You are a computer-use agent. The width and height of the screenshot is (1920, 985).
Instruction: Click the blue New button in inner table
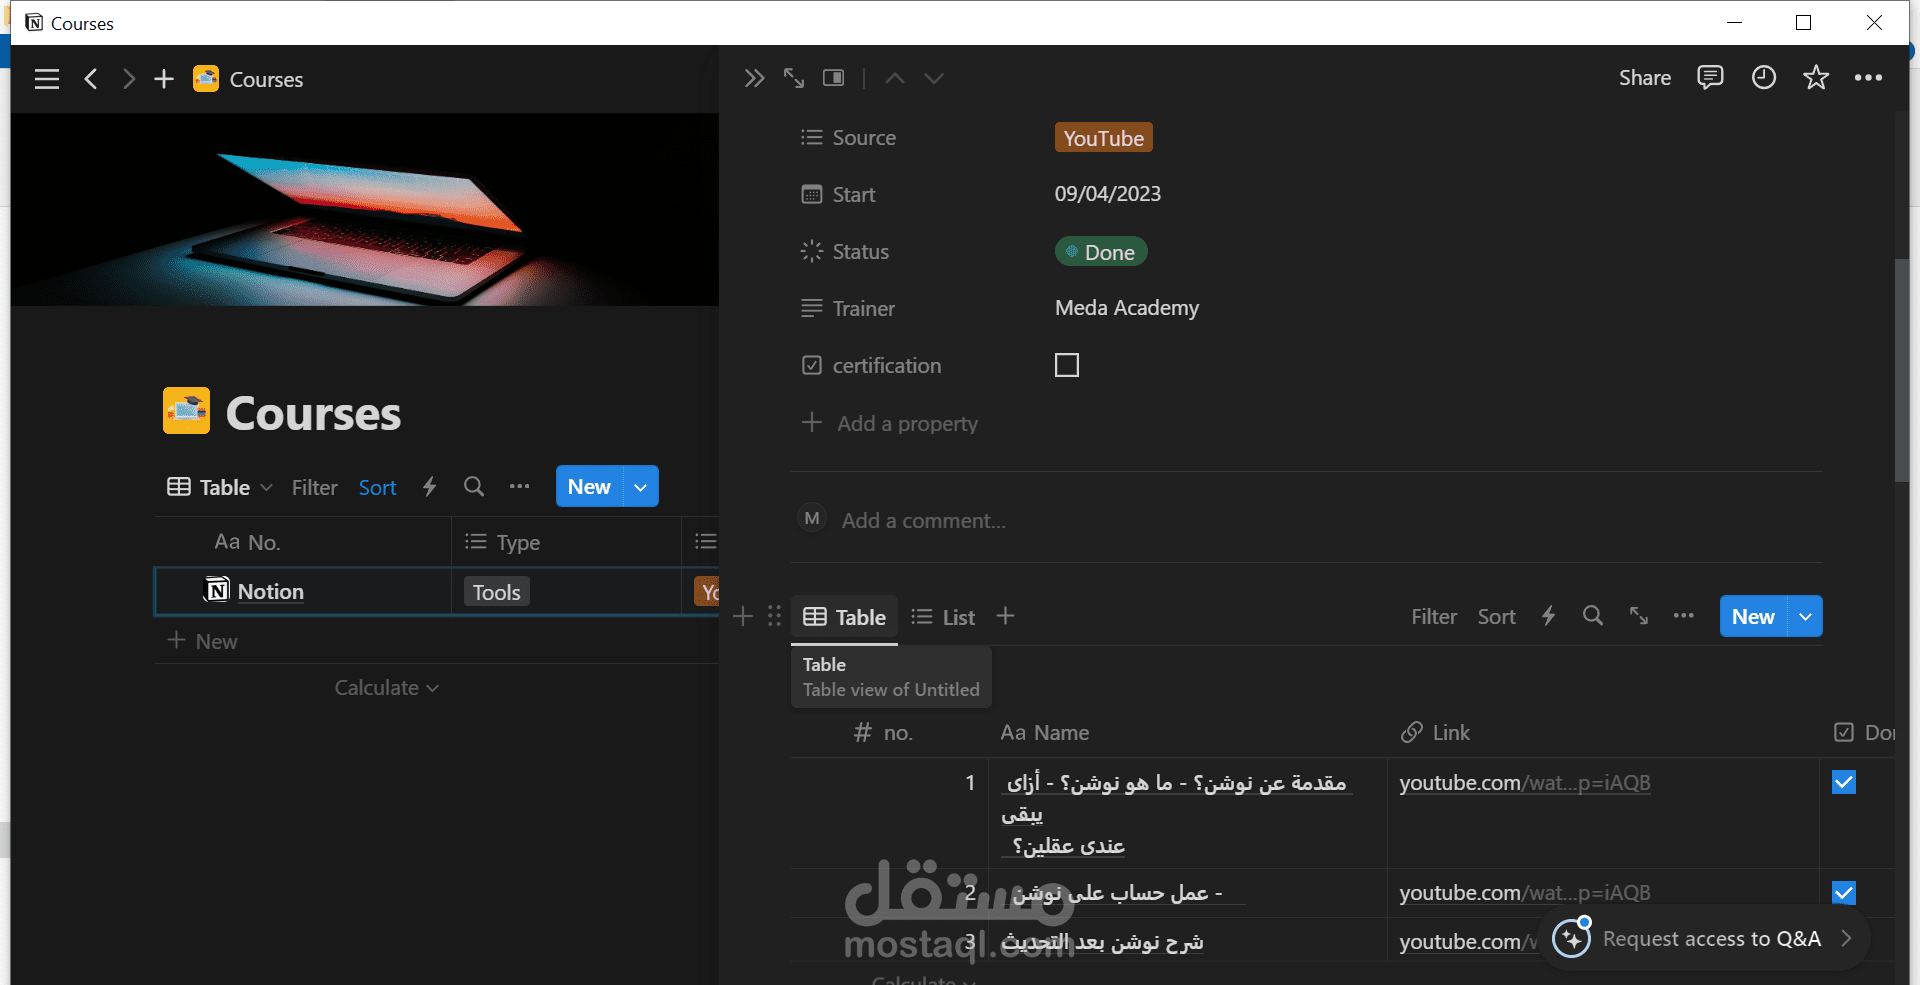pos(1754,616)
